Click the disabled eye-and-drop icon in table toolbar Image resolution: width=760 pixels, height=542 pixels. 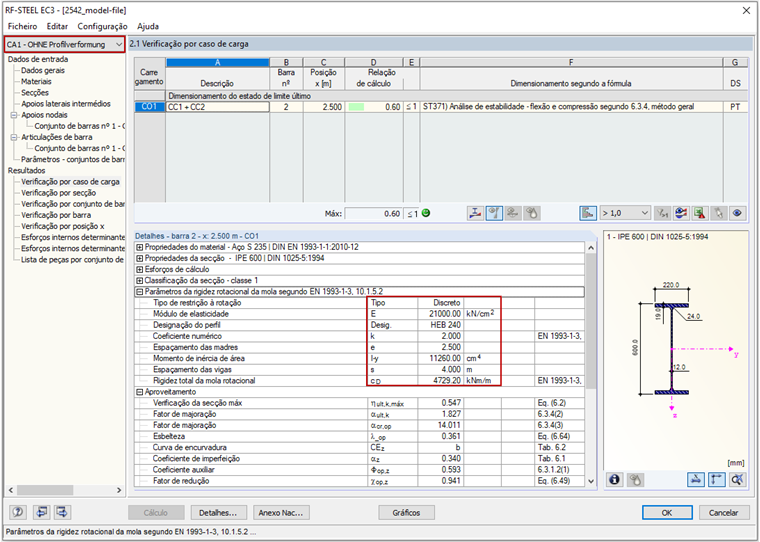pos(532,213)
